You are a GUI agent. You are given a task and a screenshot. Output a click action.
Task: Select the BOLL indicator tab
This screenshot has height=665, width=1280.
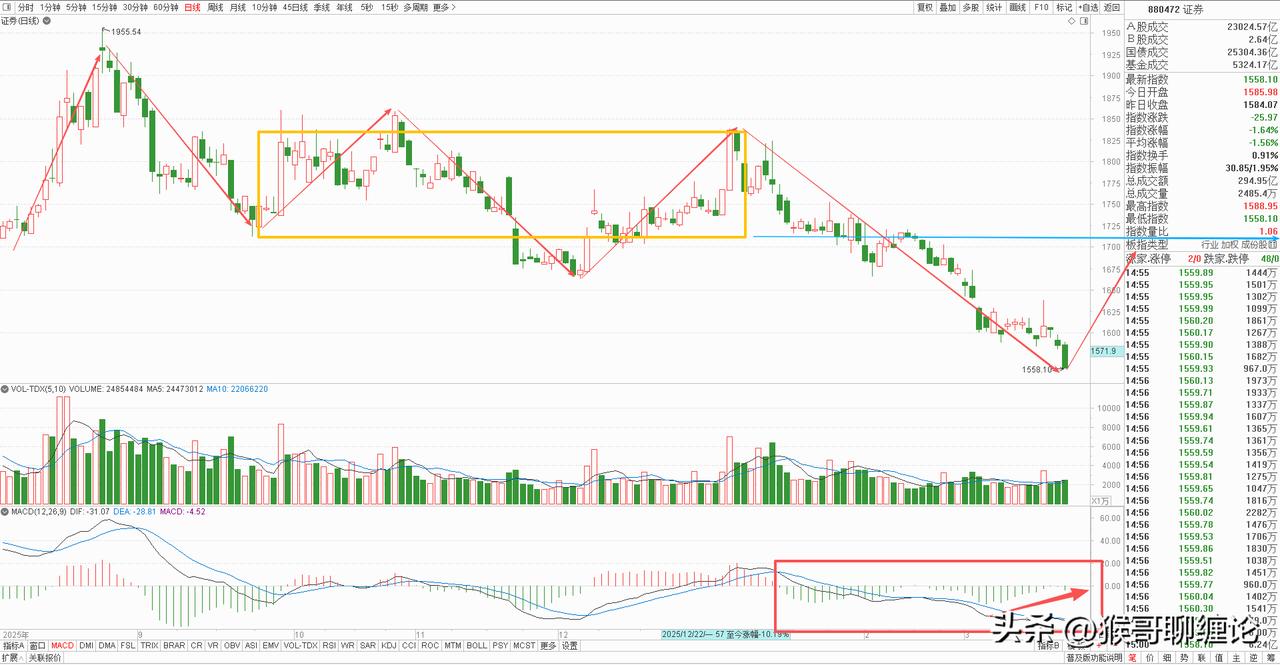(477, 645)
